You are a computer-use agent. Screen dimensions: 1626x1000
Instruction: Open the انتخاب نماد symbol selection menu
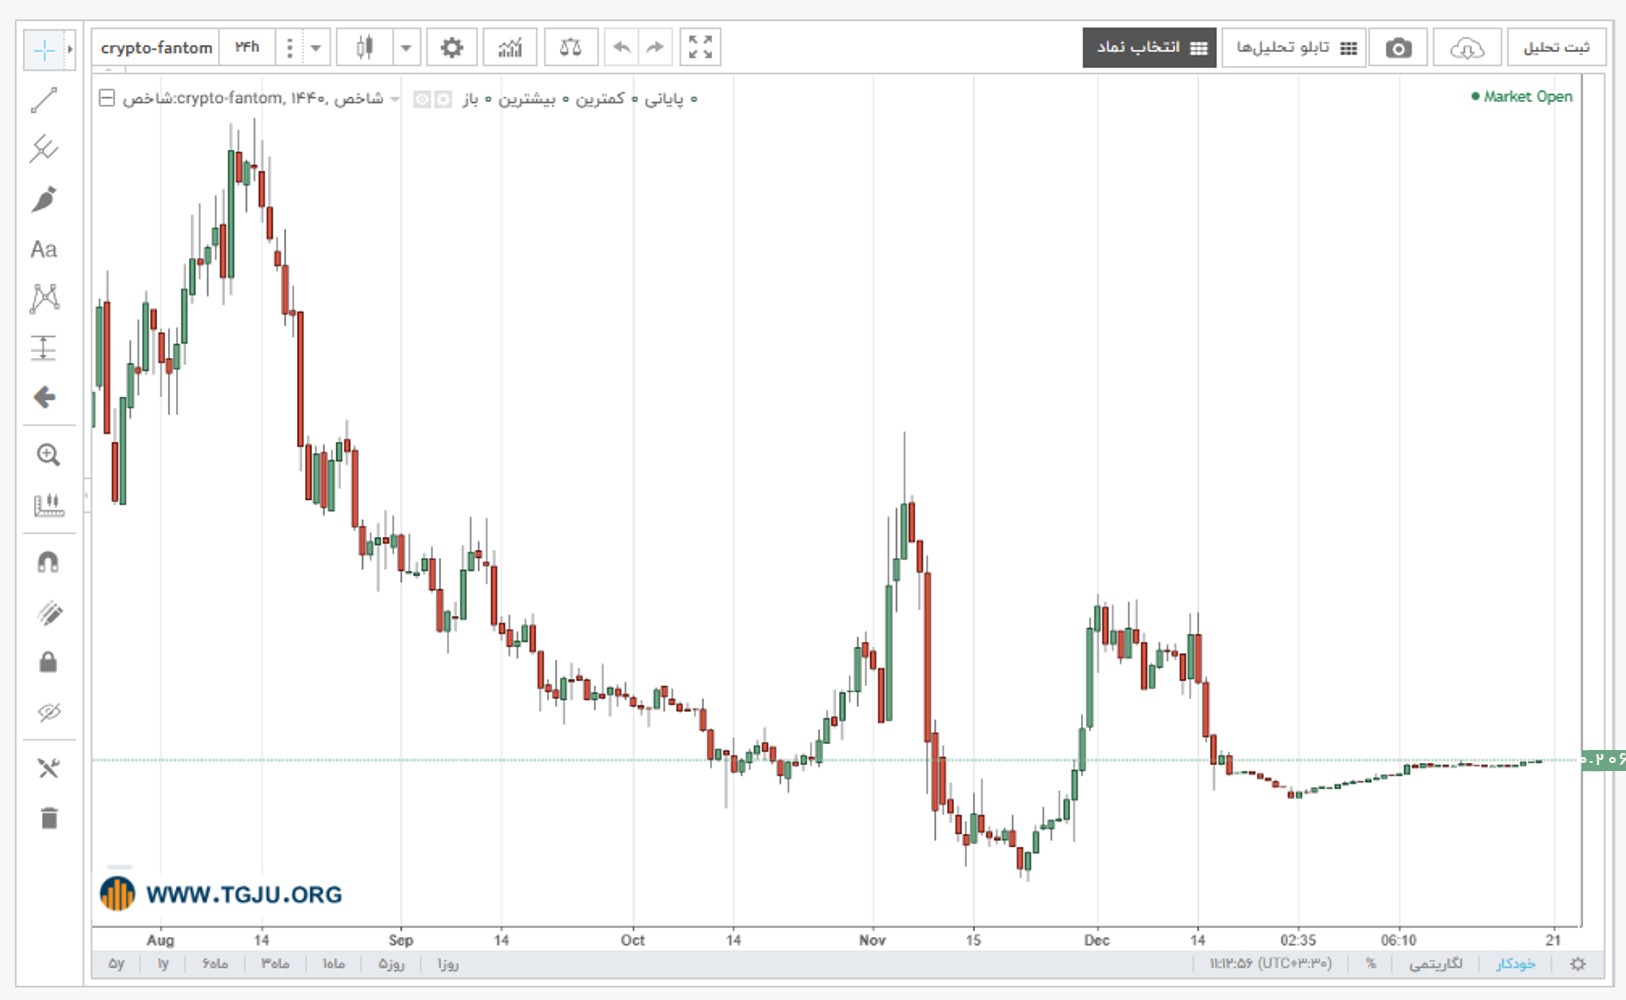click(x=1150, y=47)
